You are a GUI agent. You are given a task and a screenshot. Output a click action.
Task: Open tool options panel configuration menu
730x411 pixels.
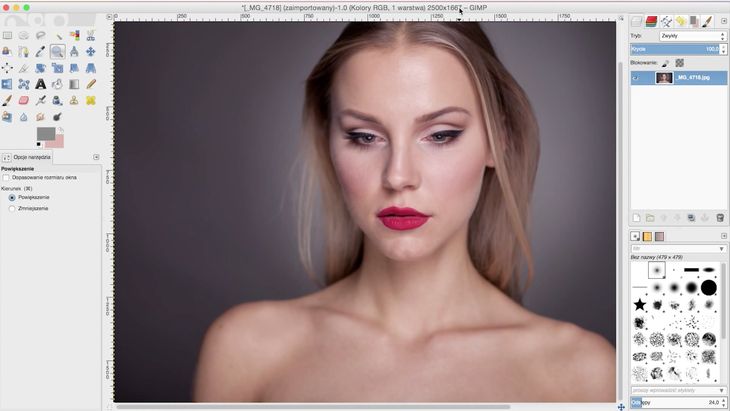coord(96,157)
